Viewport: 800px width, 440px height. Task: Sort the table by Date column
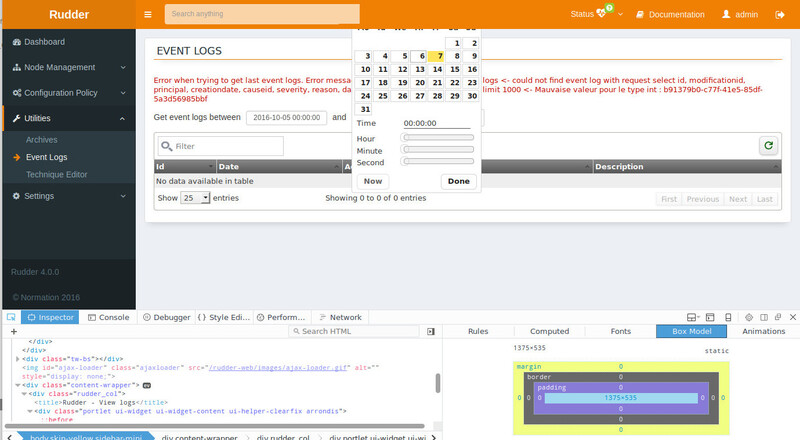[279, 166]
